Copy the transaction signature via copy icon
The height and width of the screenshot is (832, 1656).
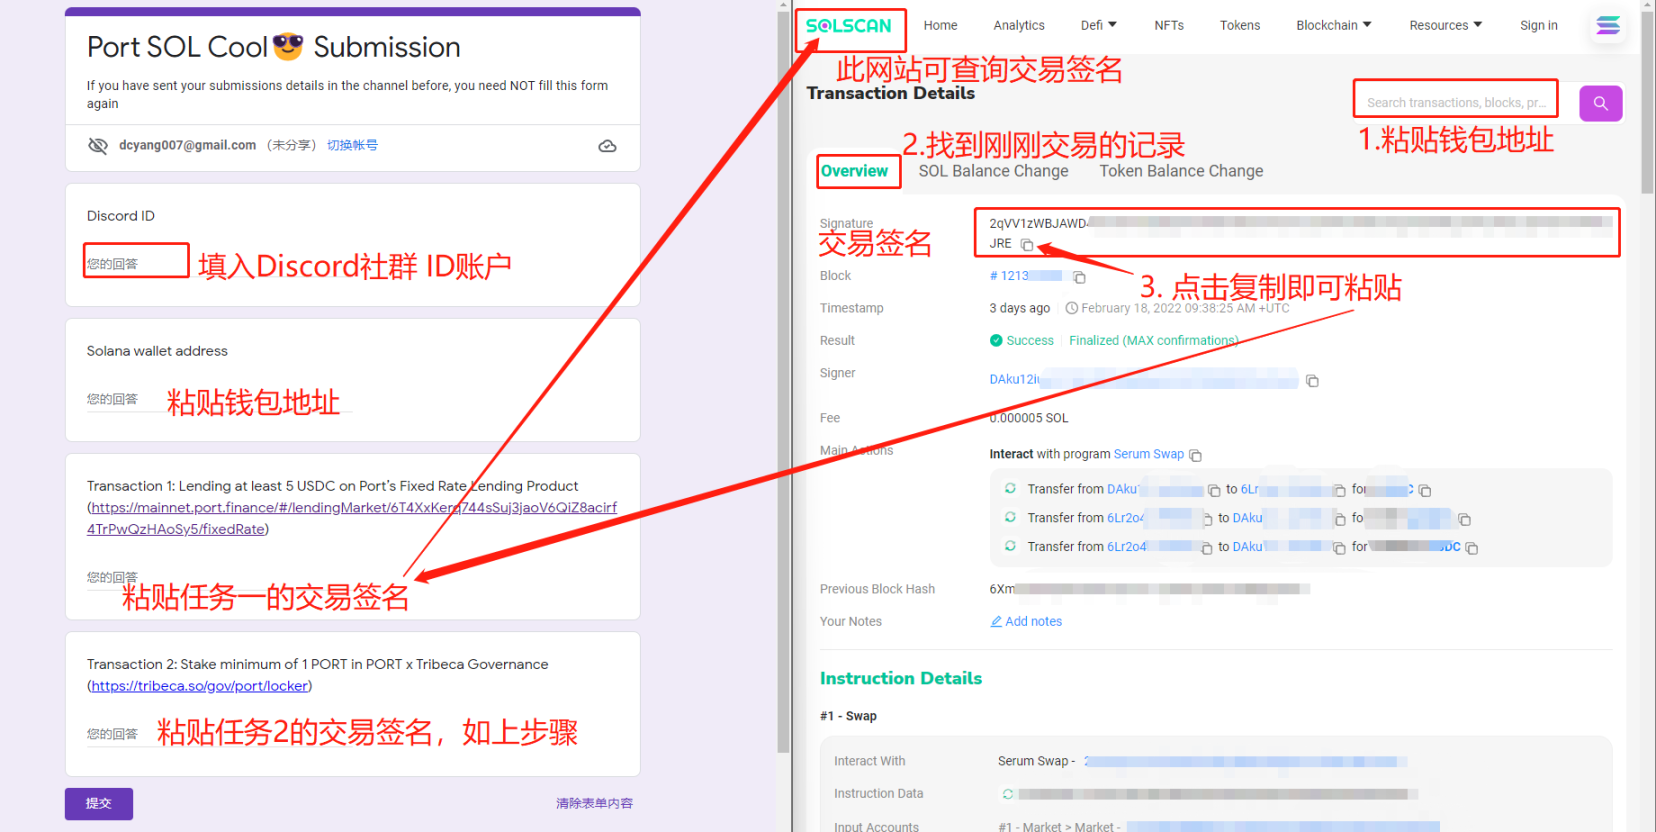click(1027, 245)
